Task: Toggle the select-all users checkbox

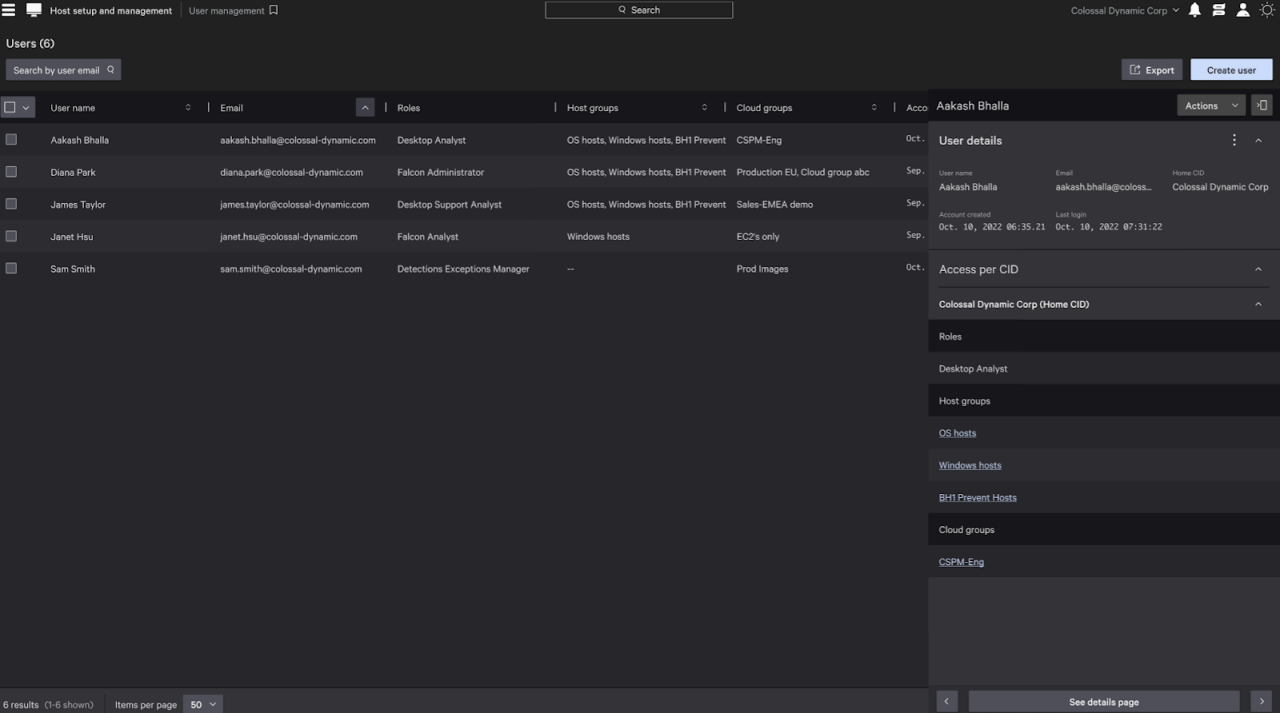Action: pos(10,107)
